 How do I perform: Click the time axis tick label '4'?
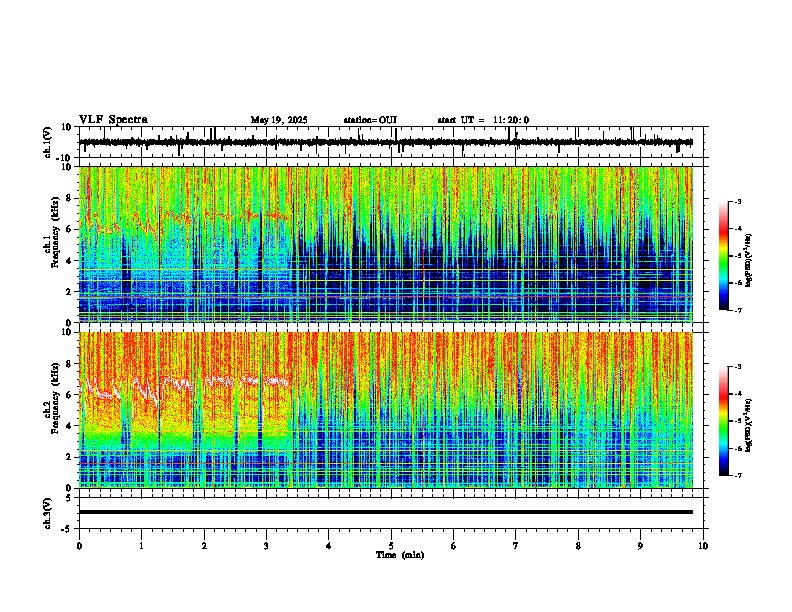[329, 546]
